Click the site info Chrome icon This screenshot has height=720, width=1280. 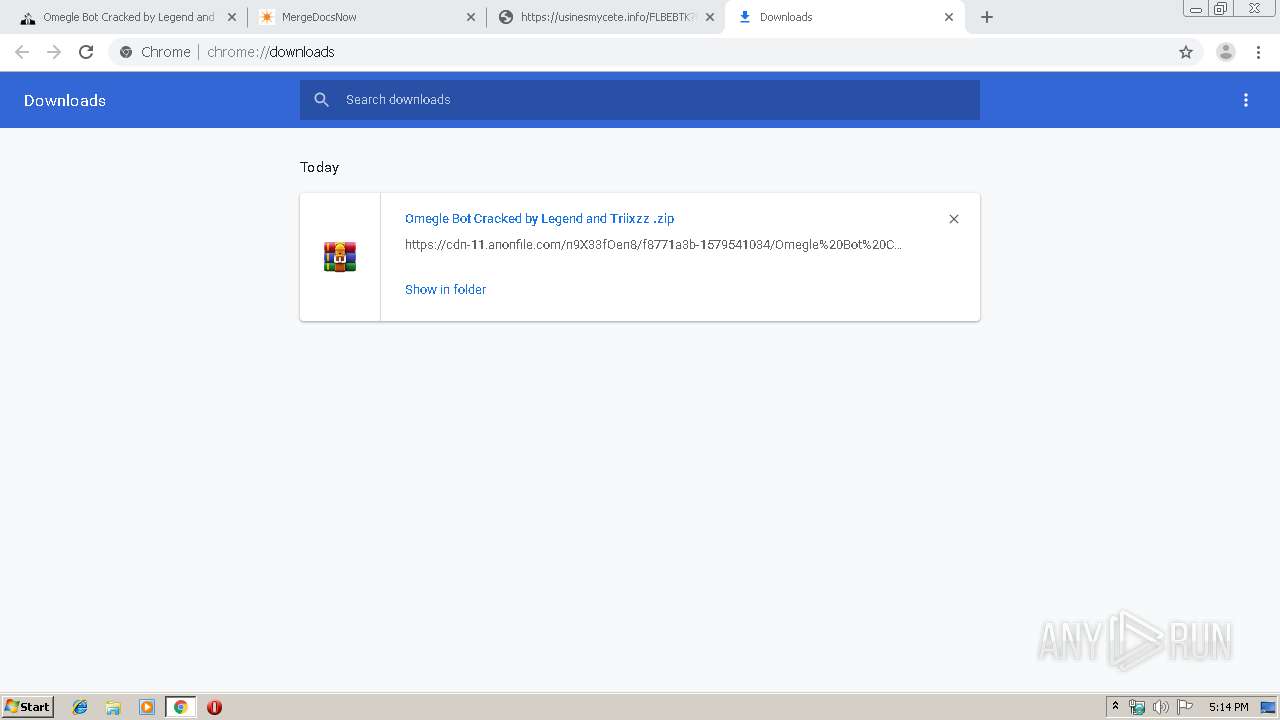tap(126, 52)
